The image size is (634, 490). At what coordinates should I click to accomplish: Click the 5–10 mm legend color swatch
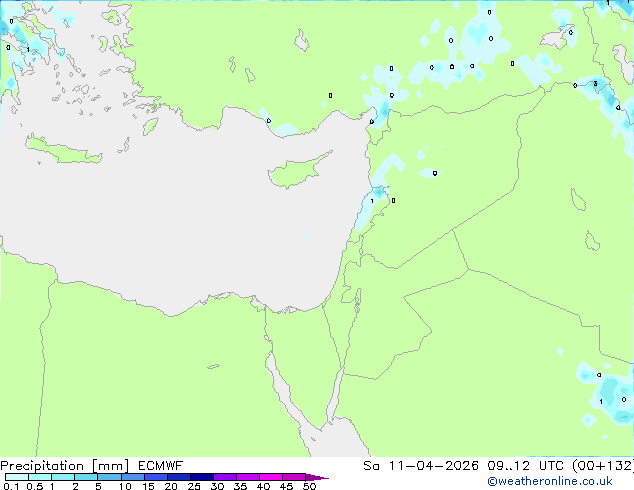tap(109, 477)
